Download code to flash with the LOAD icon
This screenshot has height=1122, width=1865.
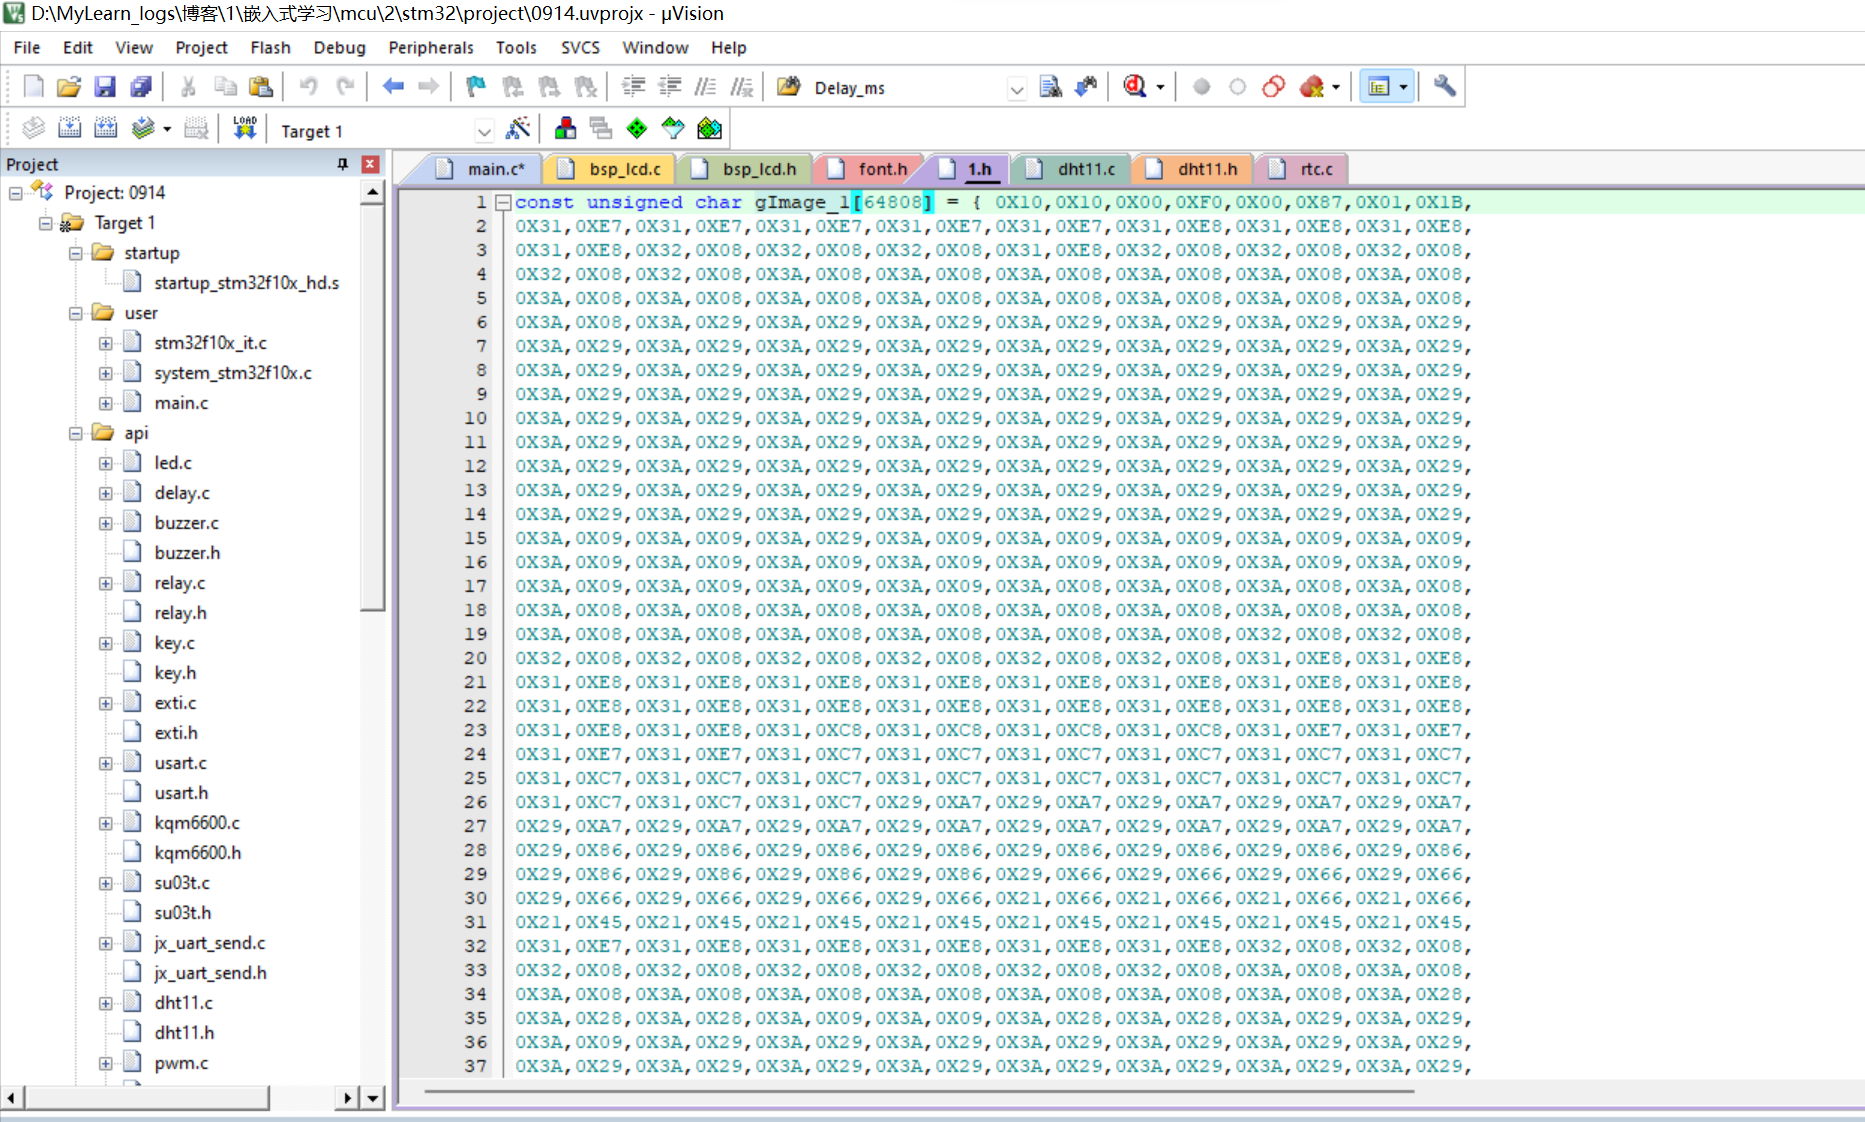[245, 128]
